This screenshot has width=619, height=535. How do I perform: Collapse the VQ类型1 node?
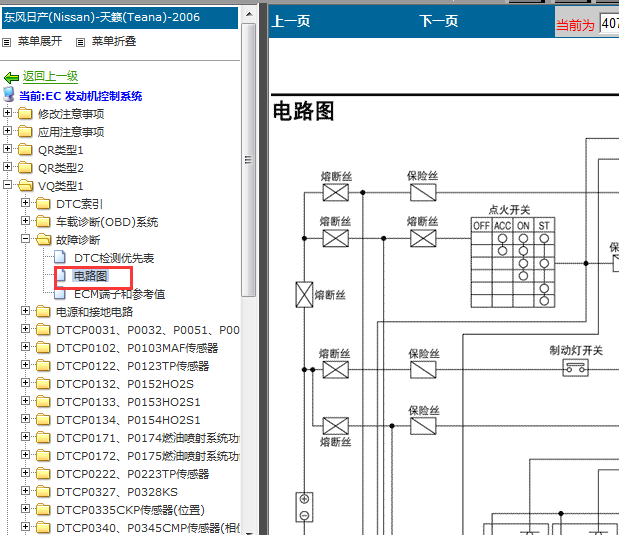[x=7, y=185]
